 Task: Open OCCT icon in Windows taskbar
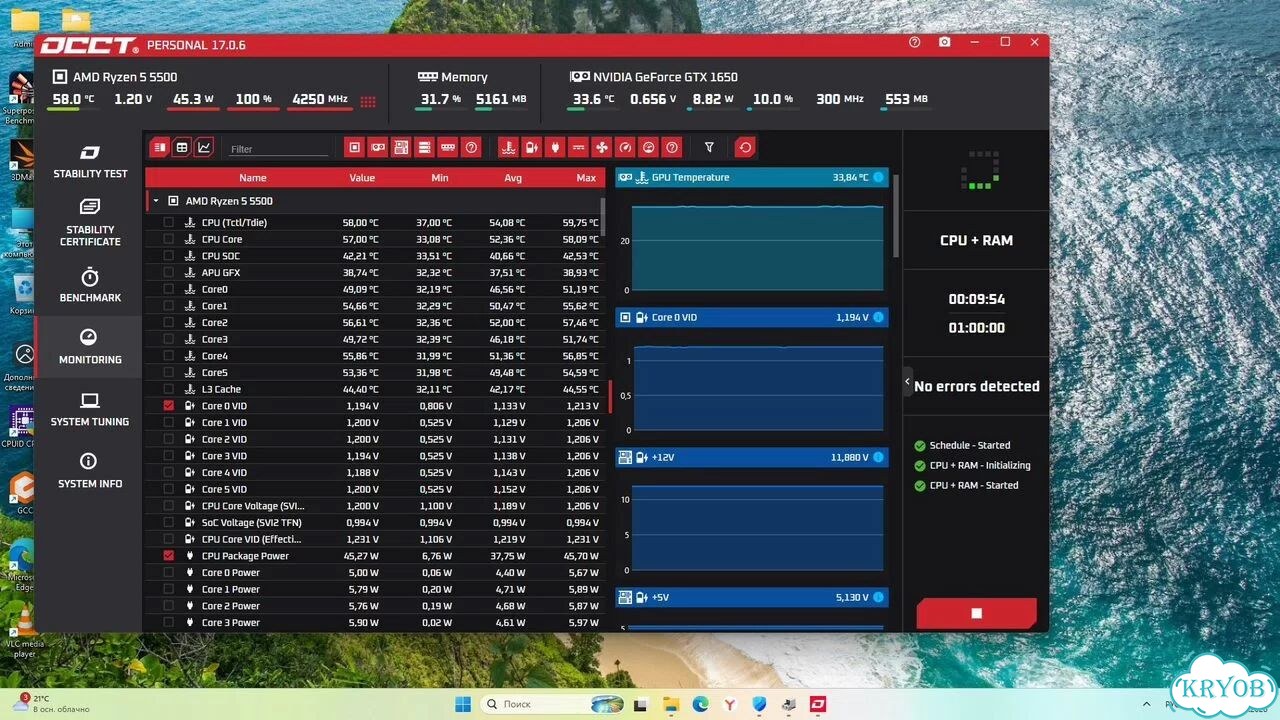(x=818, y=705)
